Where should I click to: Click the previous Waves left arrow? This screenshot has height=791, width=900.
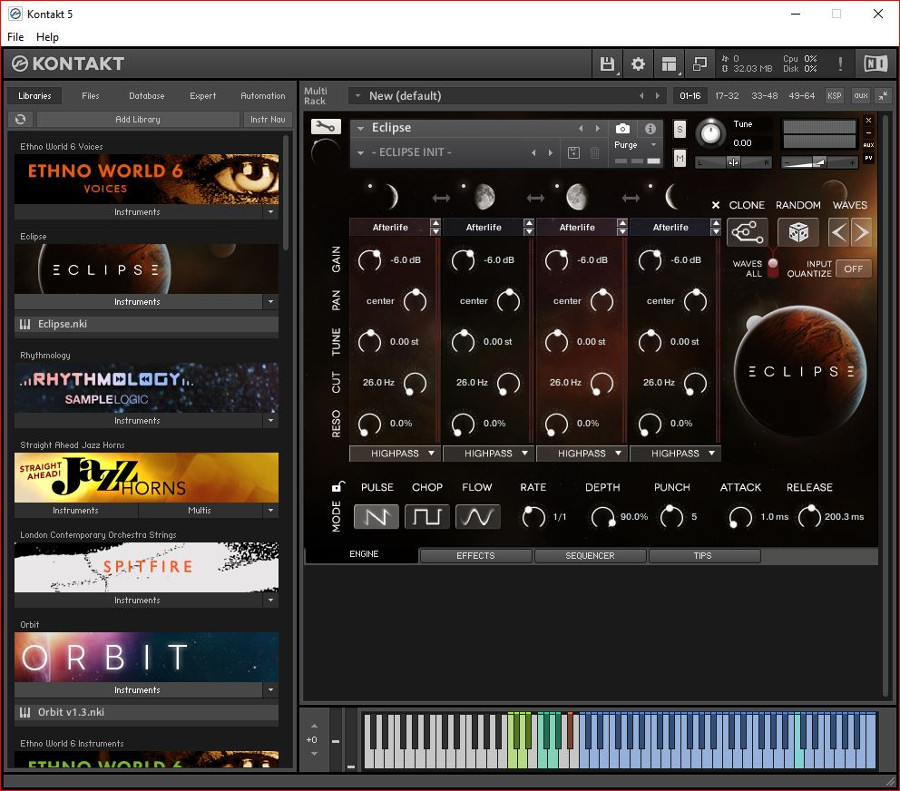click(x=839, y=232)
